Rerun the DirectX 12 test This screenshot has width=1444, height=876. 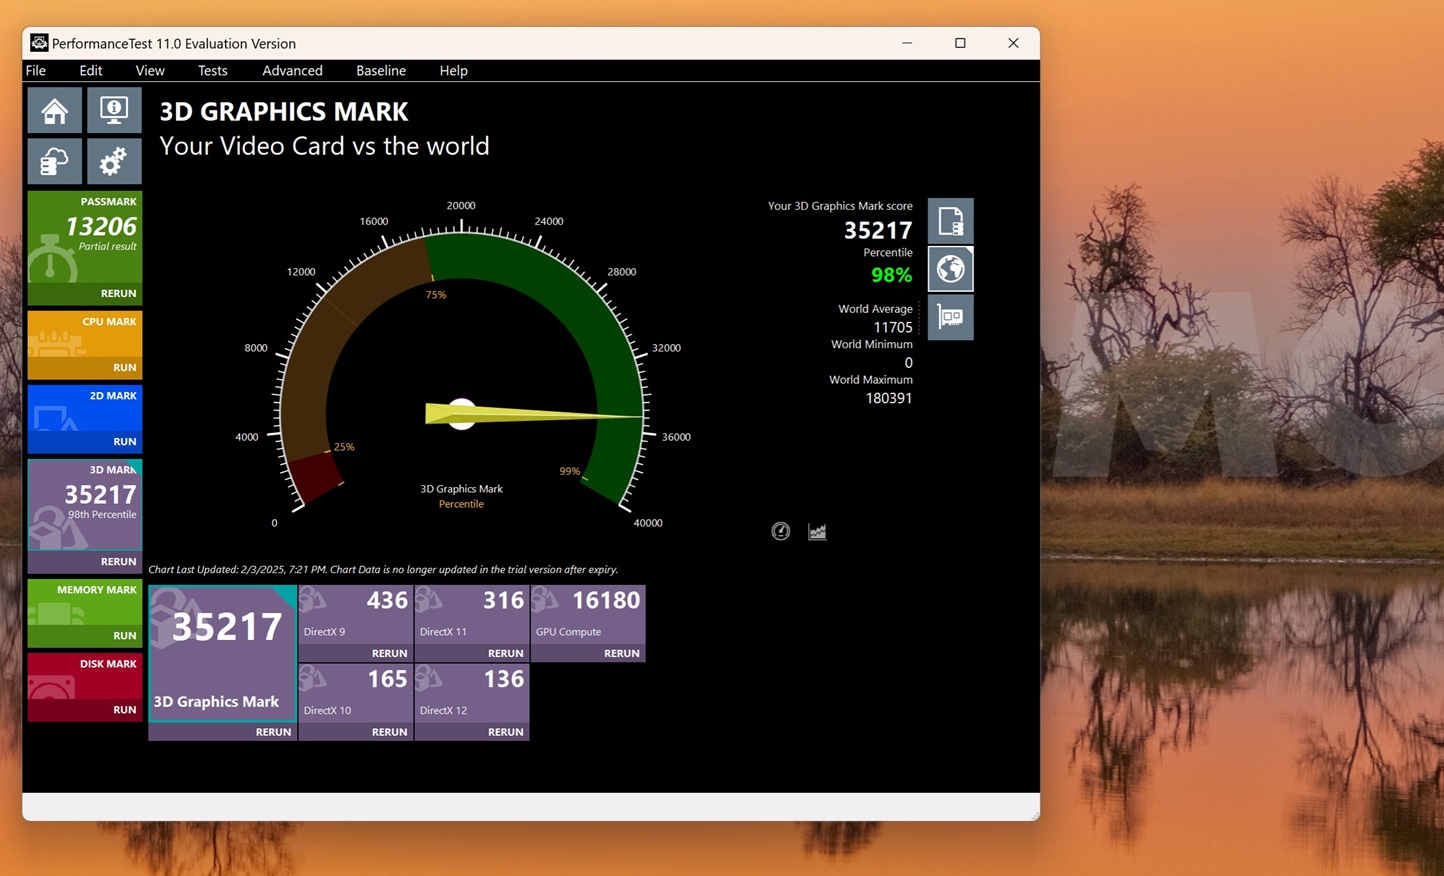point(505,732)
